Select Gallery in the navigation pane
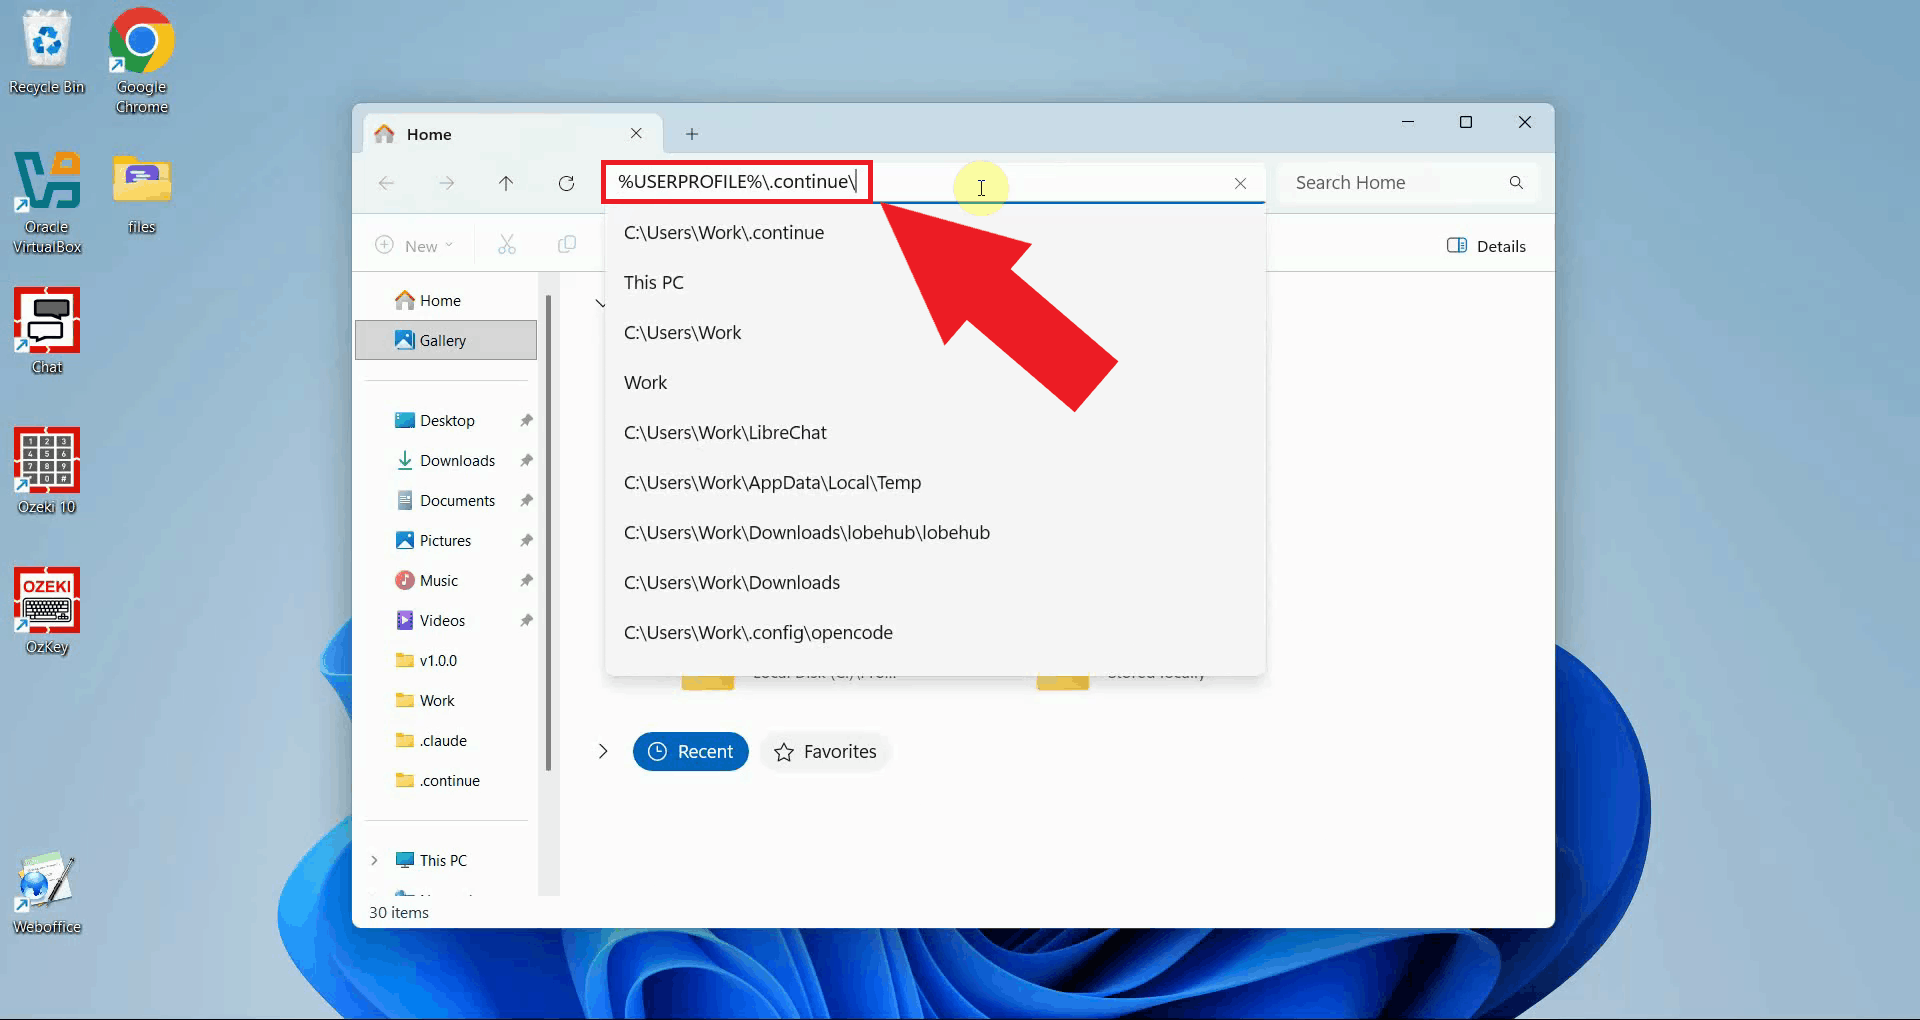 pos(446,340)
